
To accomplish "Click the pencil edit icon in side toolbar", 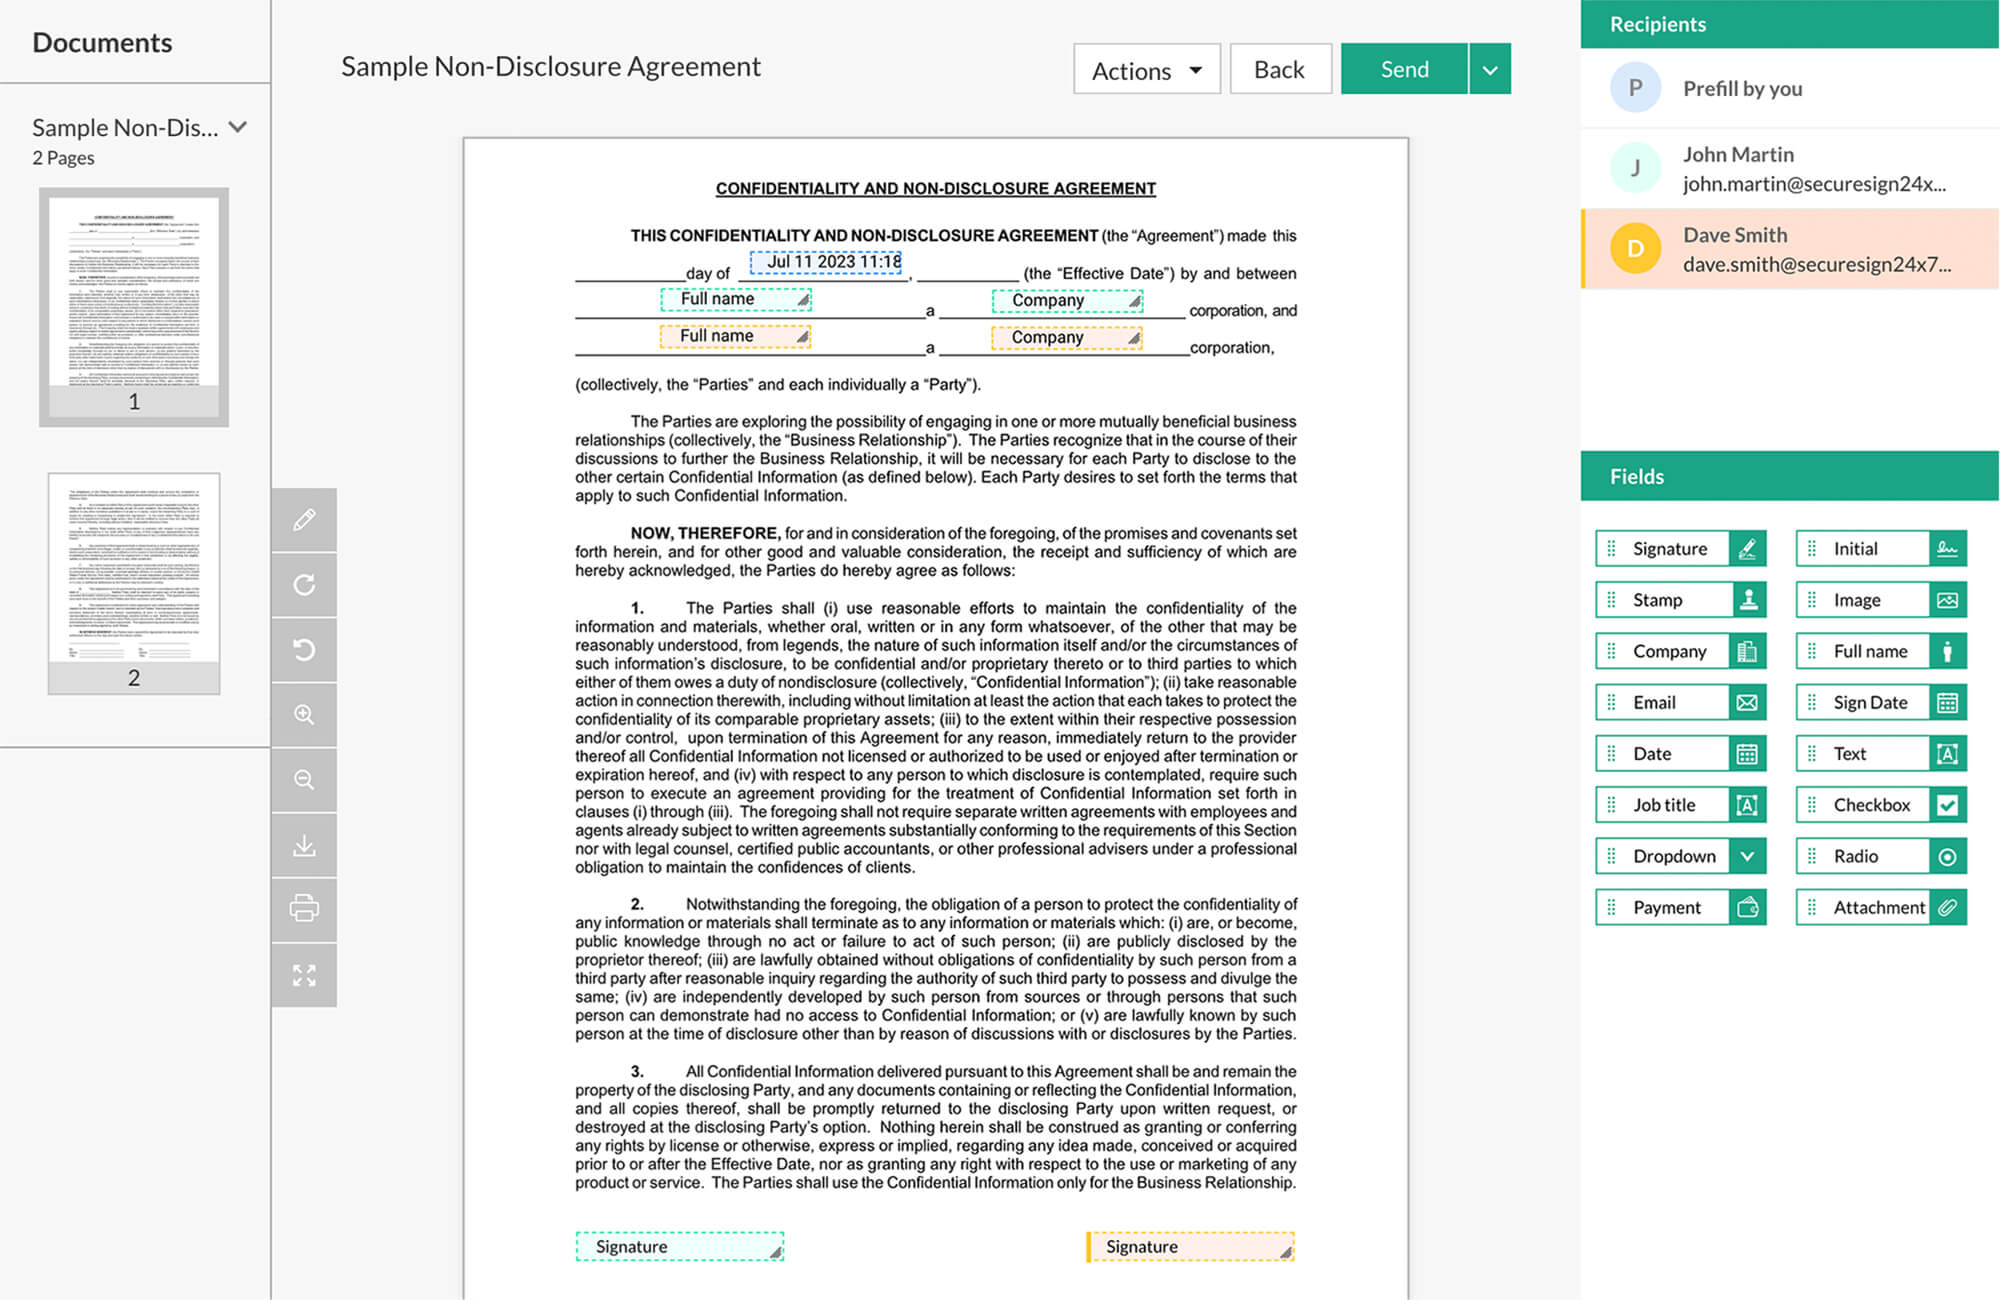I will click(304, 520).
